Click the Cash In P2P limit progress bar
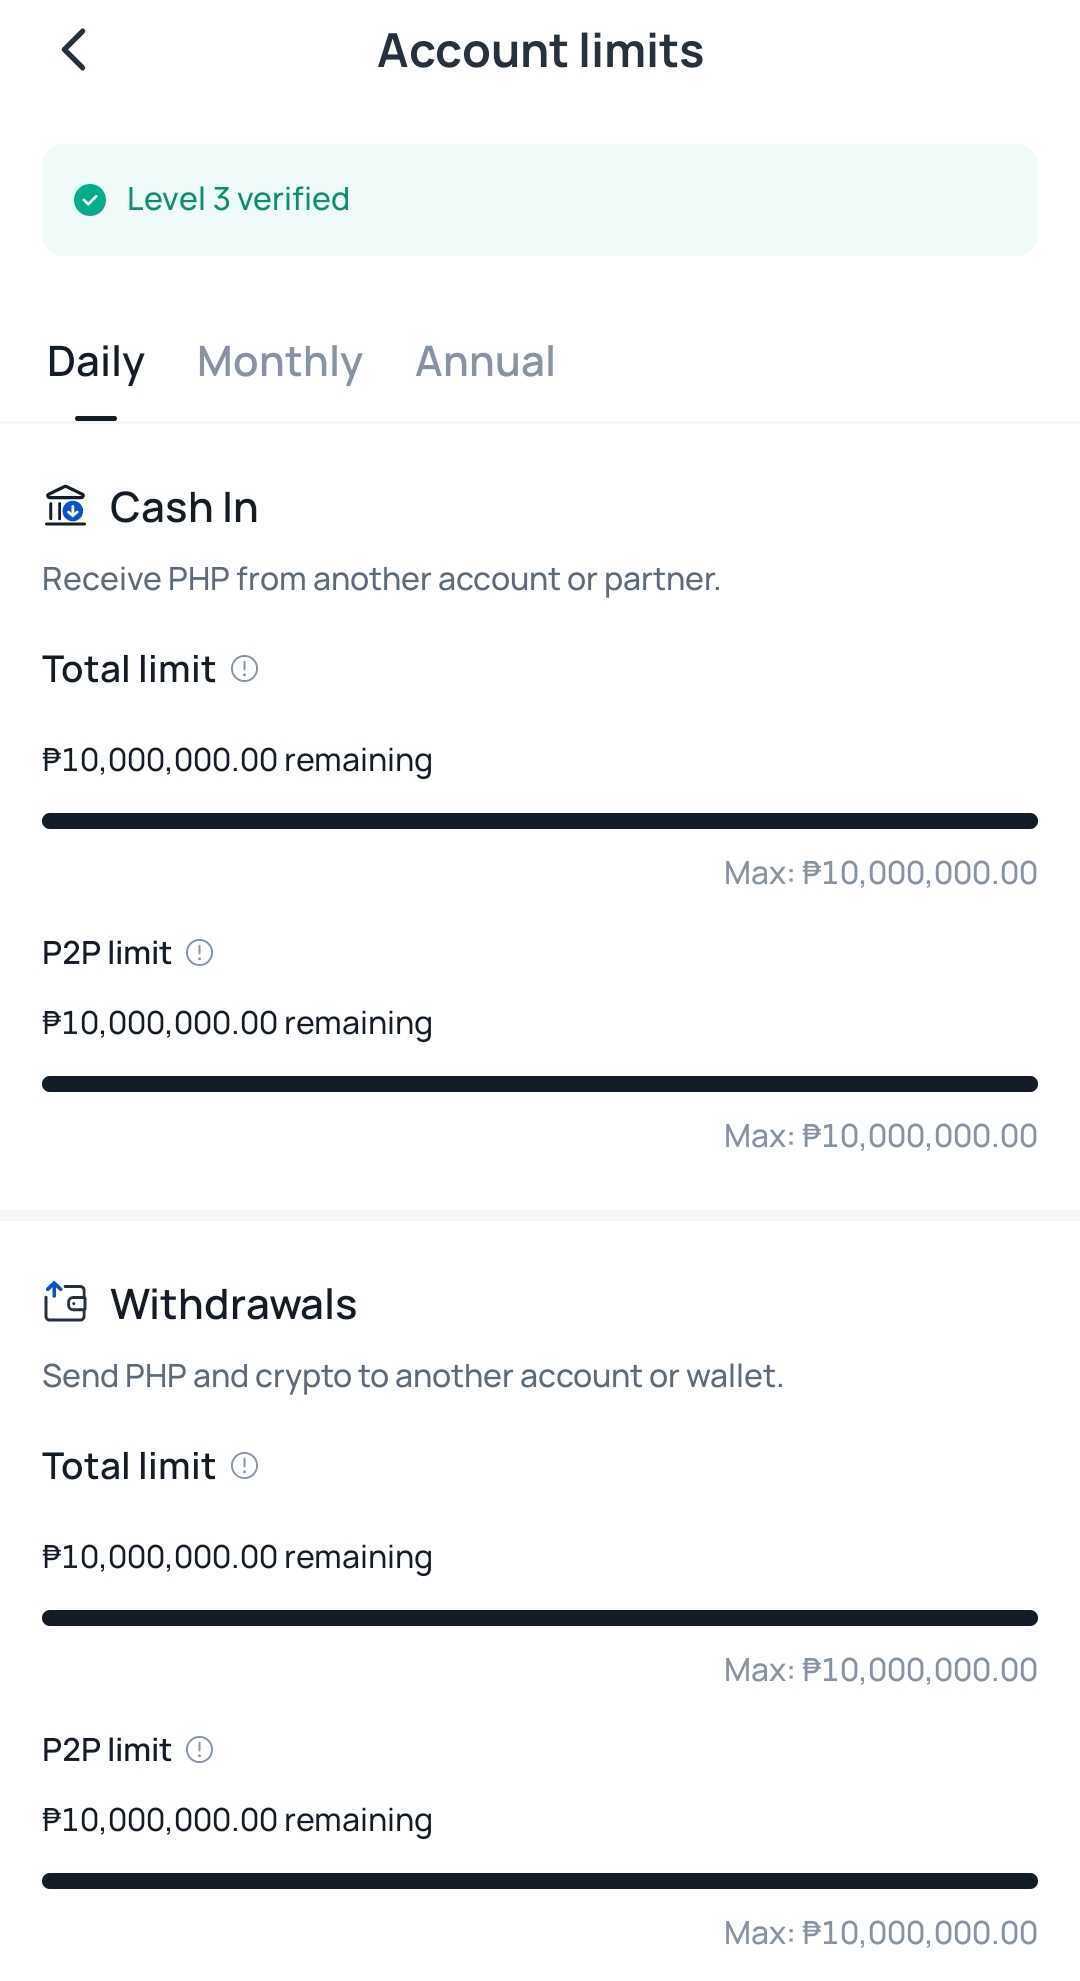Viewport: 1080px width, 1981px height. point(540,1084)
